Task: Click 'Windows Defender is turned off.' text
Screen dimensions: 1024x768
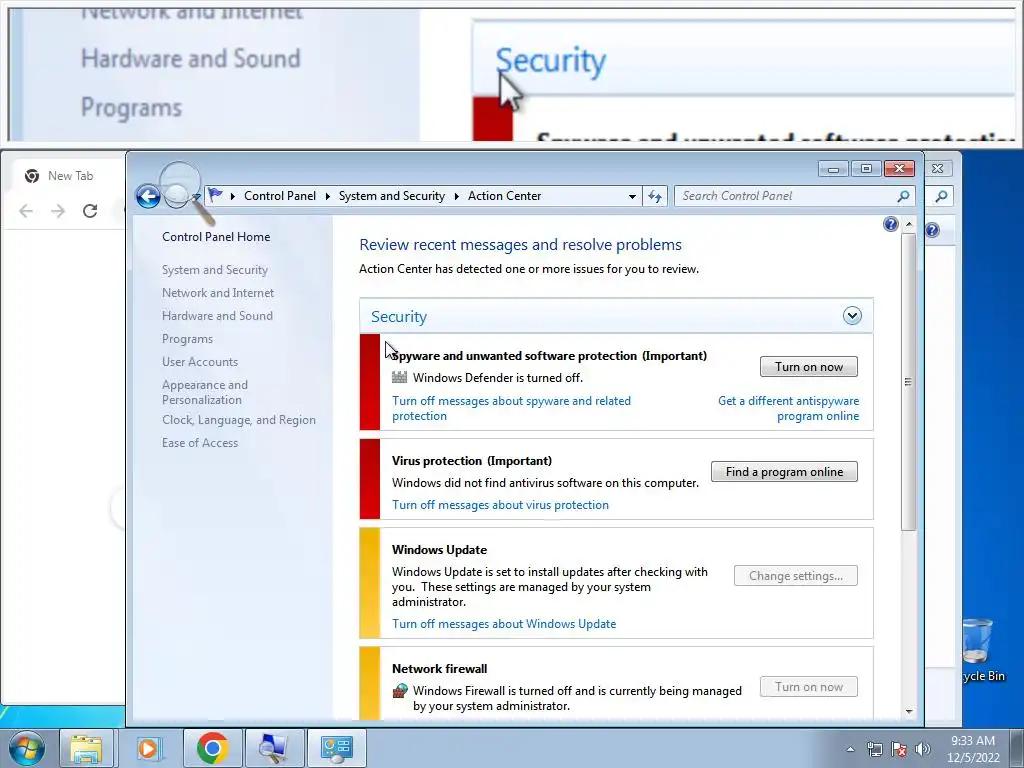Action: 498,377
